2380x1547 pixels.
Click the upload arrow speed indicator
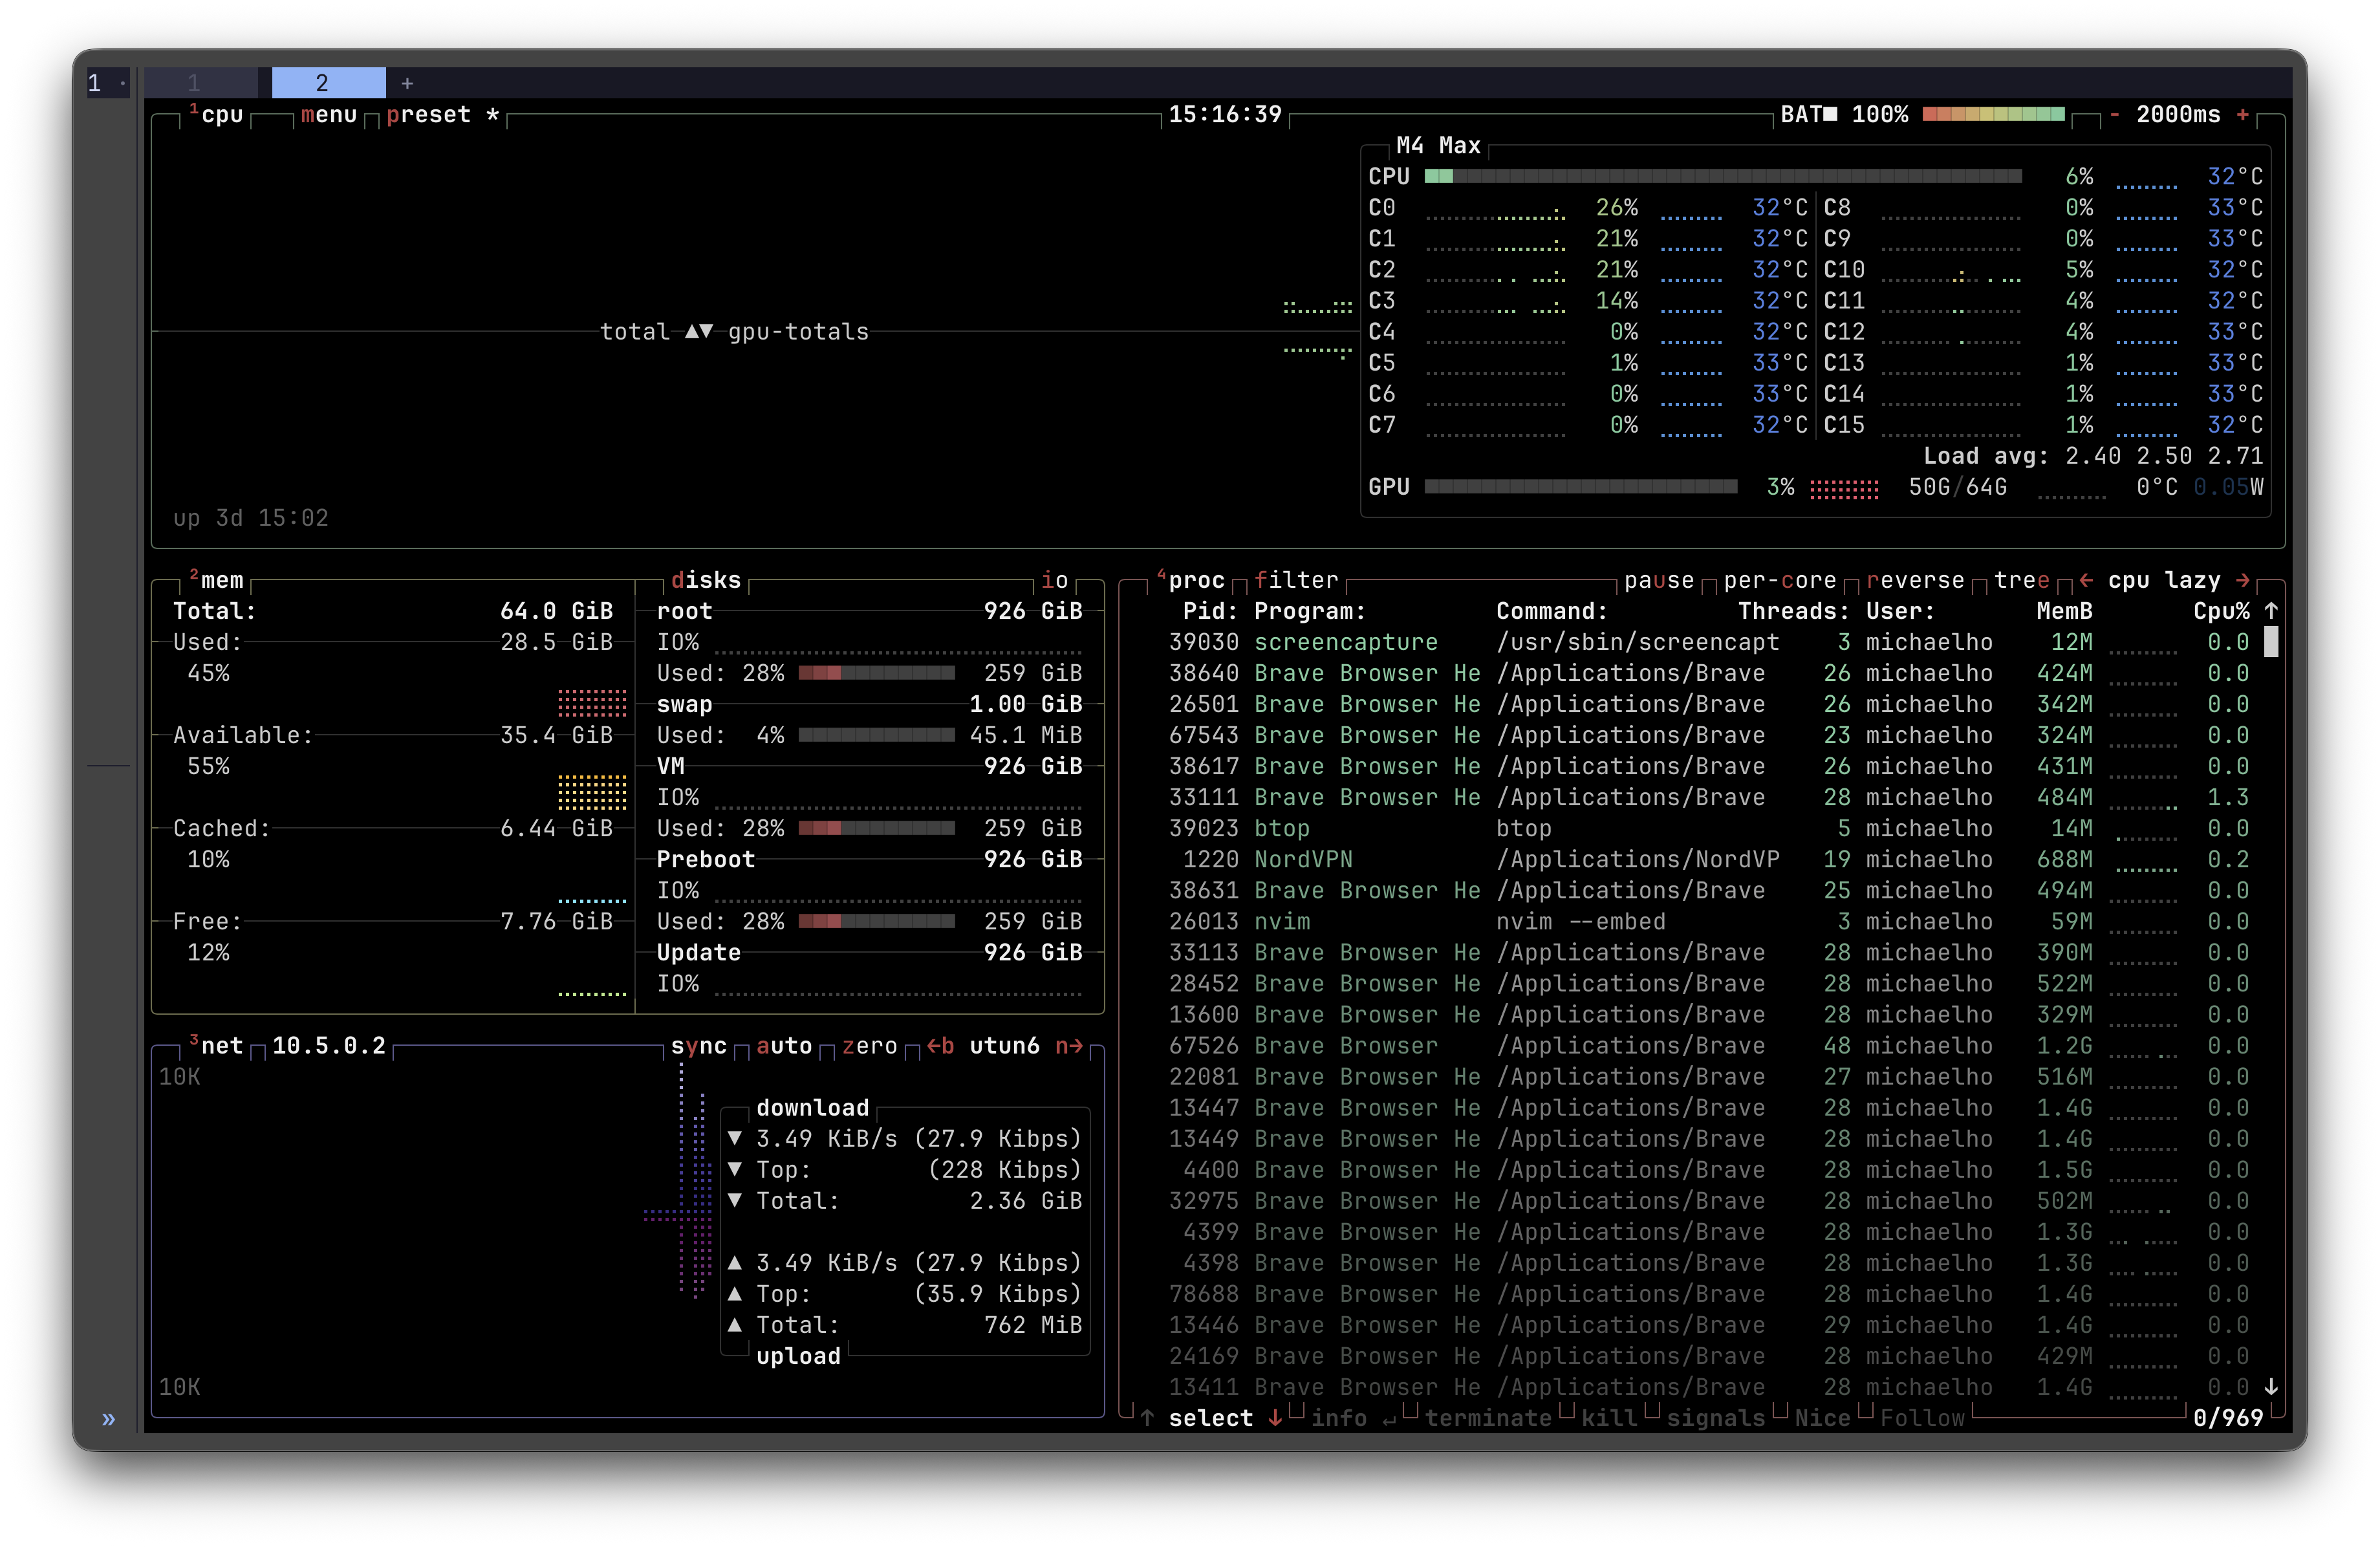[735, 1263]
